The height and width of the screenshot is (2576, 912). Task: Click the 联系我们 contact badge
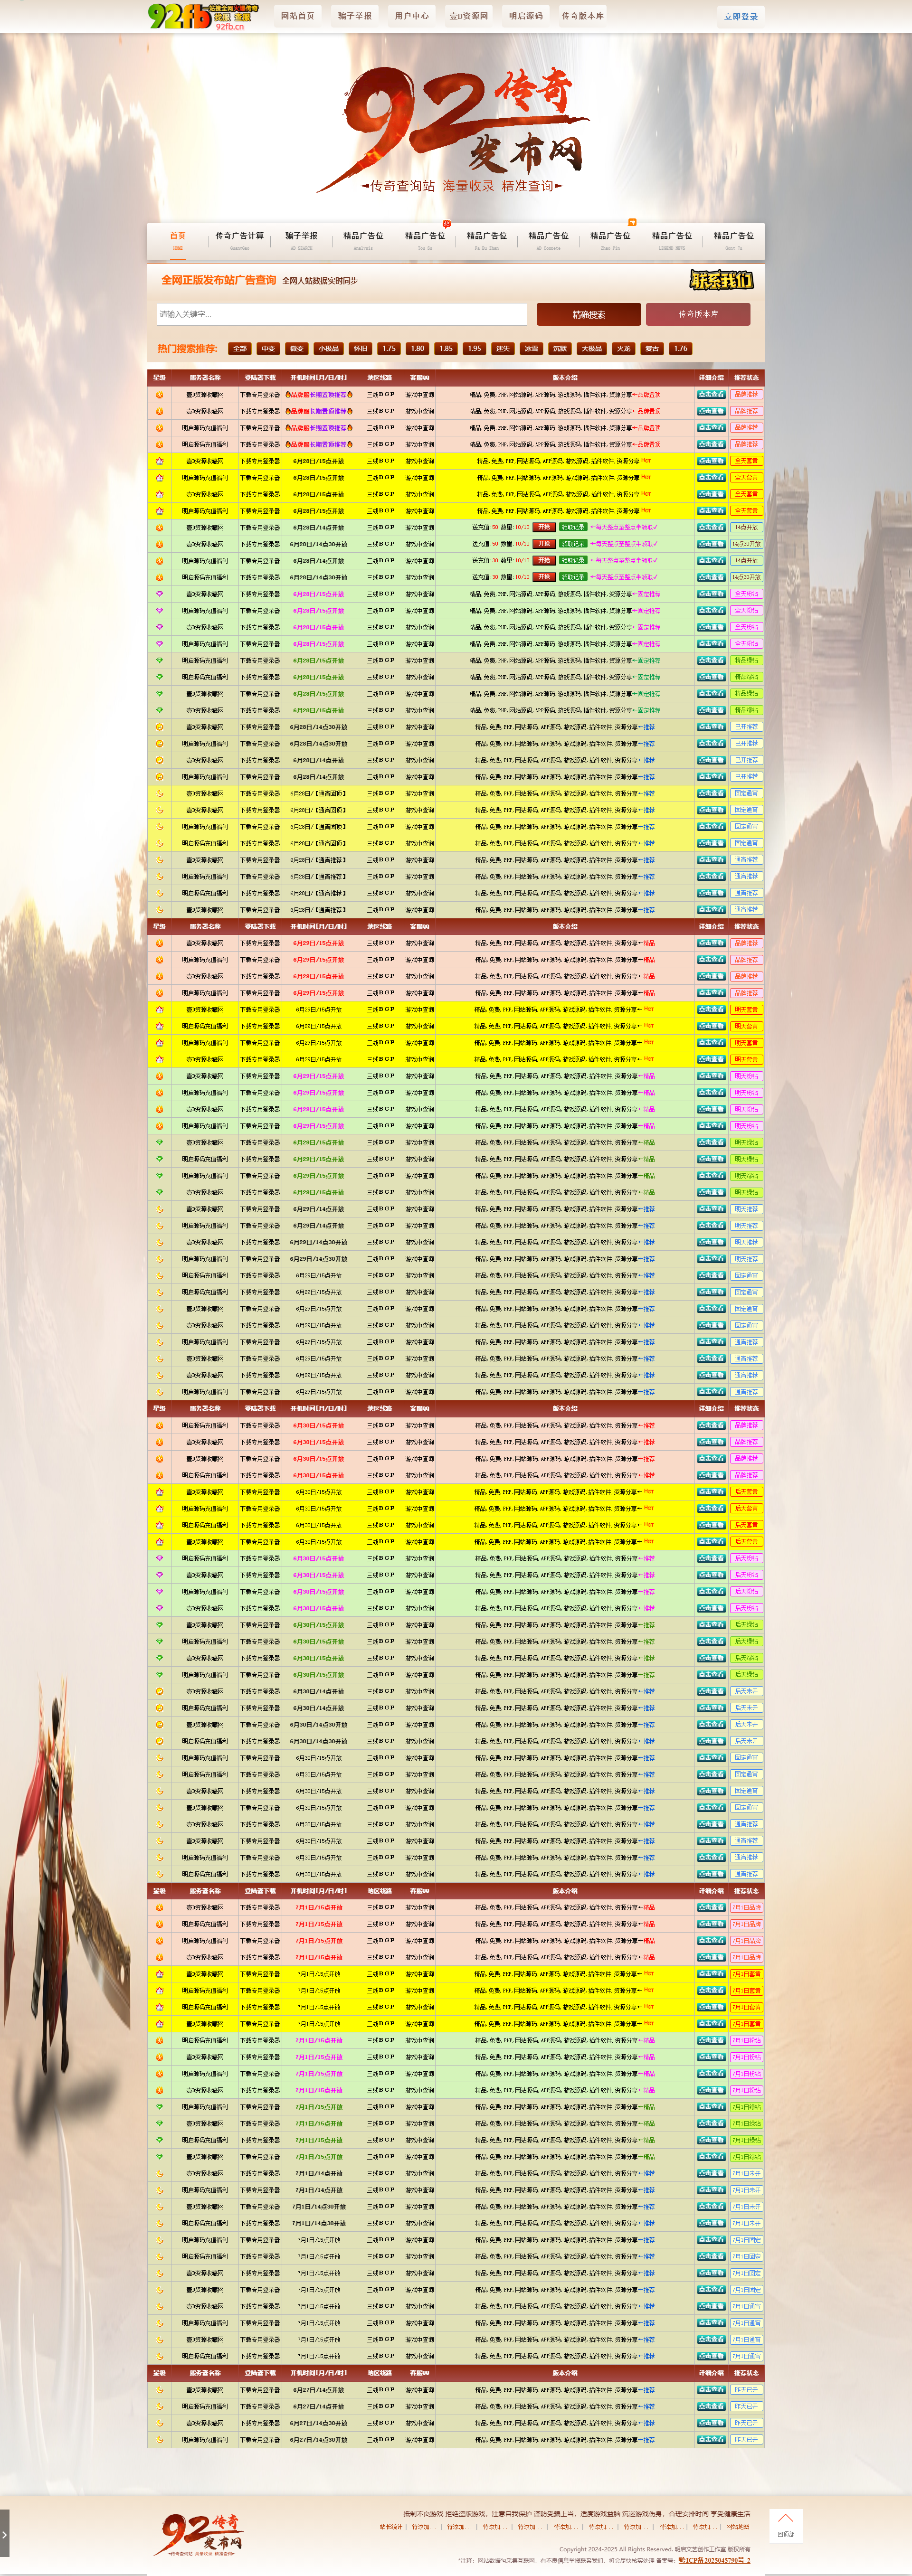pyautogui.click(x=721, y=280)
